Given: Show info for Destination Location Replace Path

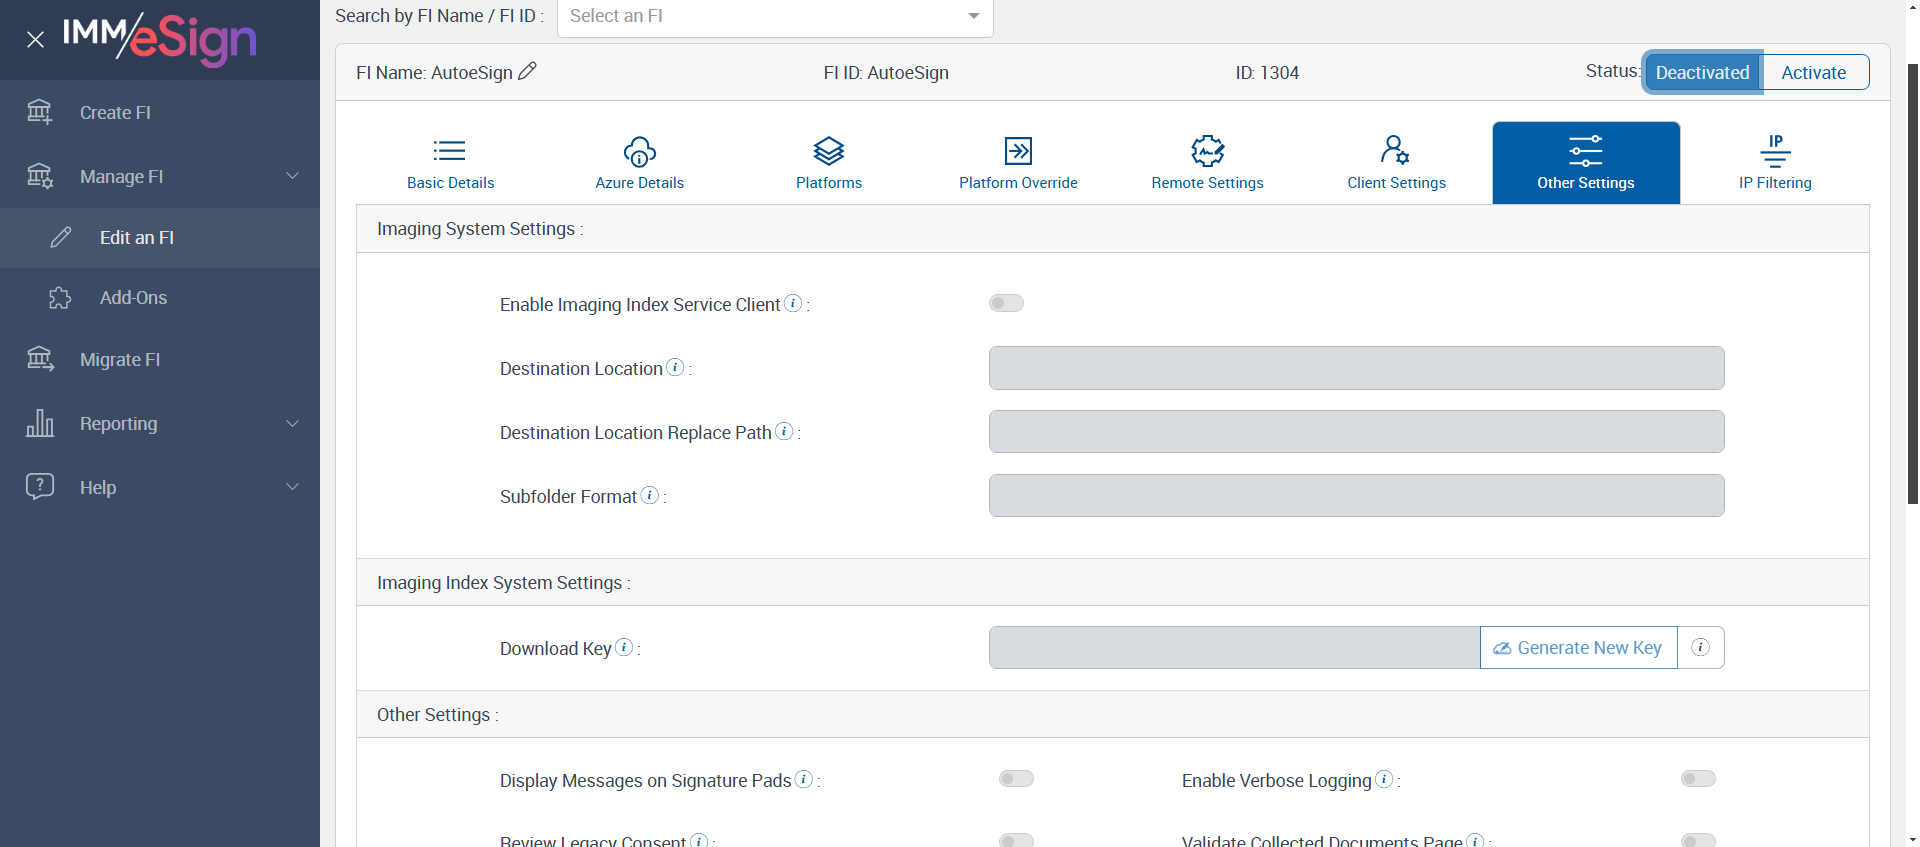Looking at the screenshot, I should (785, 431).
